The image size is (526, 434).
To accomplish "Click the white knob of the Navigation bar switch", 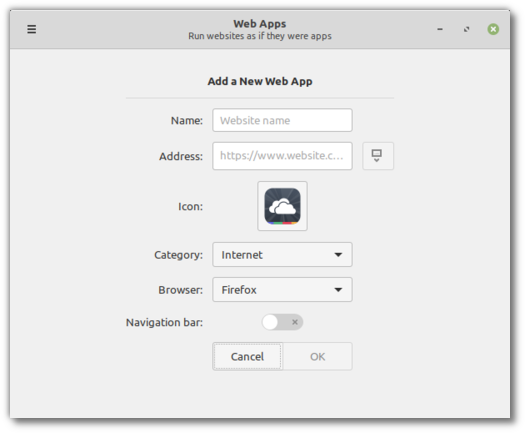I will point(270,322).
